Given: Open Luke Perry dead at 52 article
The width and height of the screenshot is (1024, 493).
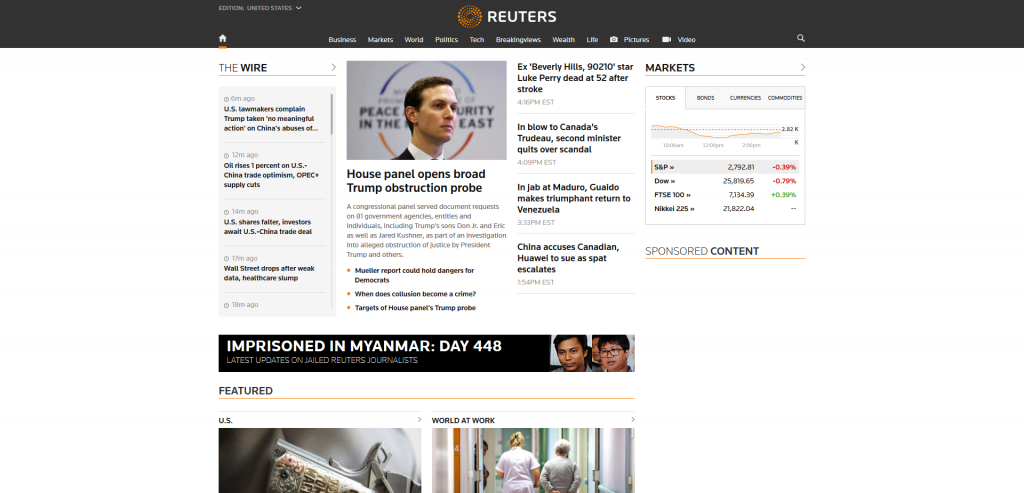Looking at the screenshot, I should click(575, 78).
